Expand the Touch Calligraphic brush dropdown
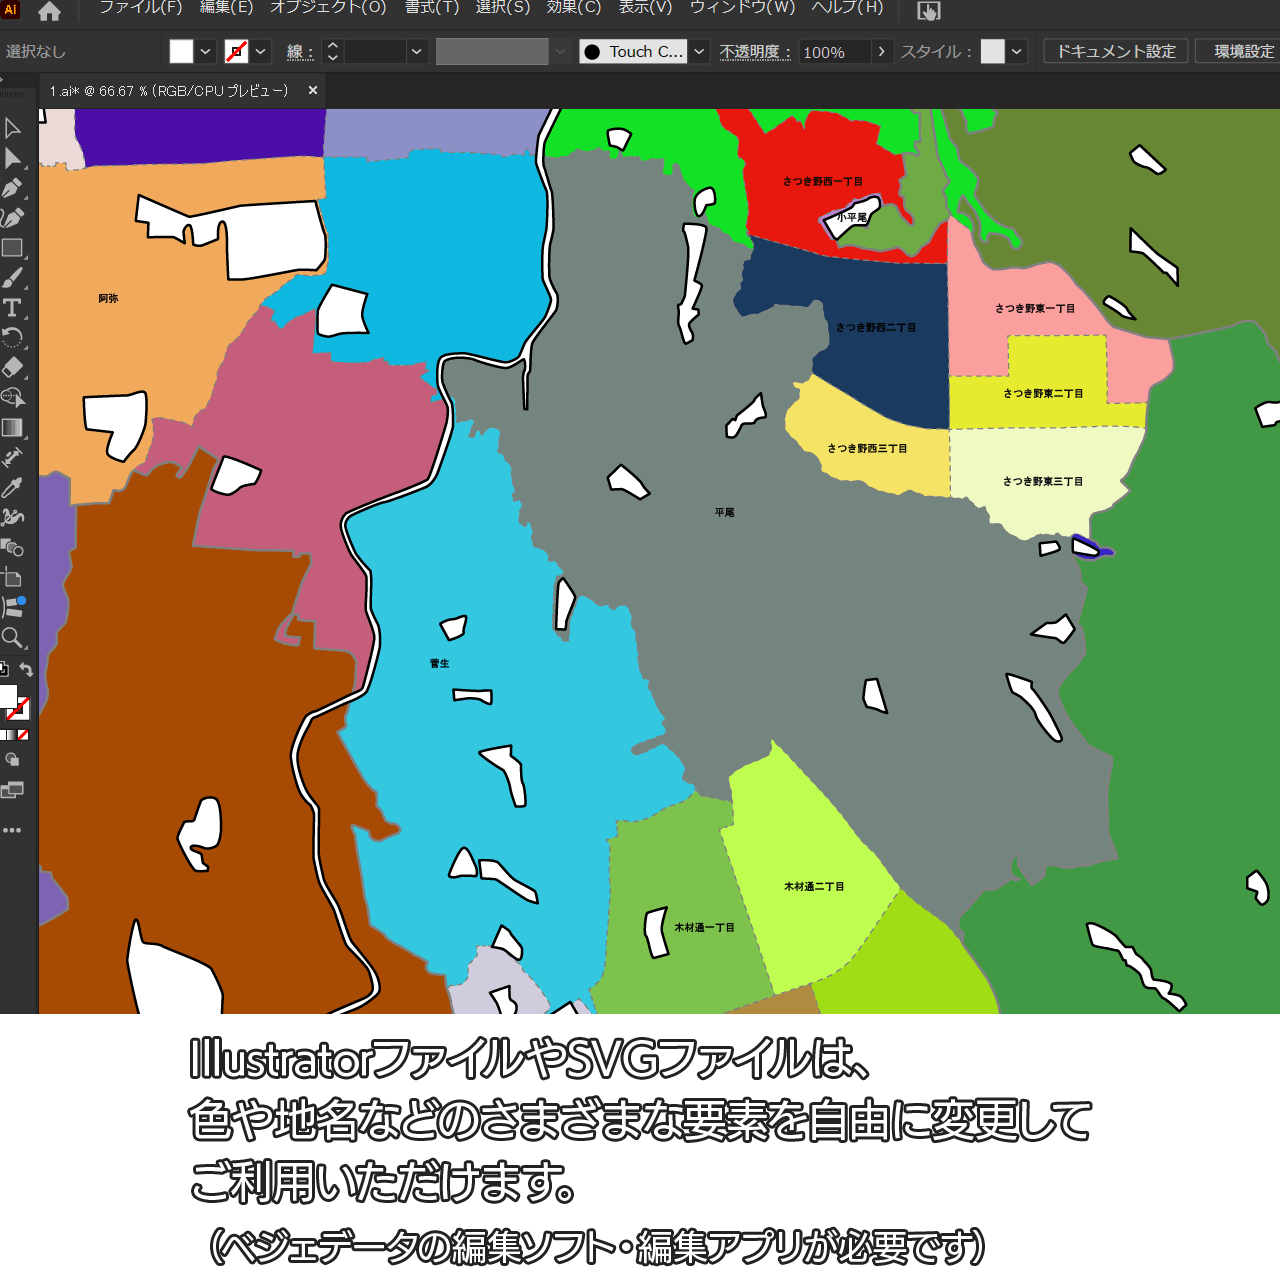 (699, 52)
